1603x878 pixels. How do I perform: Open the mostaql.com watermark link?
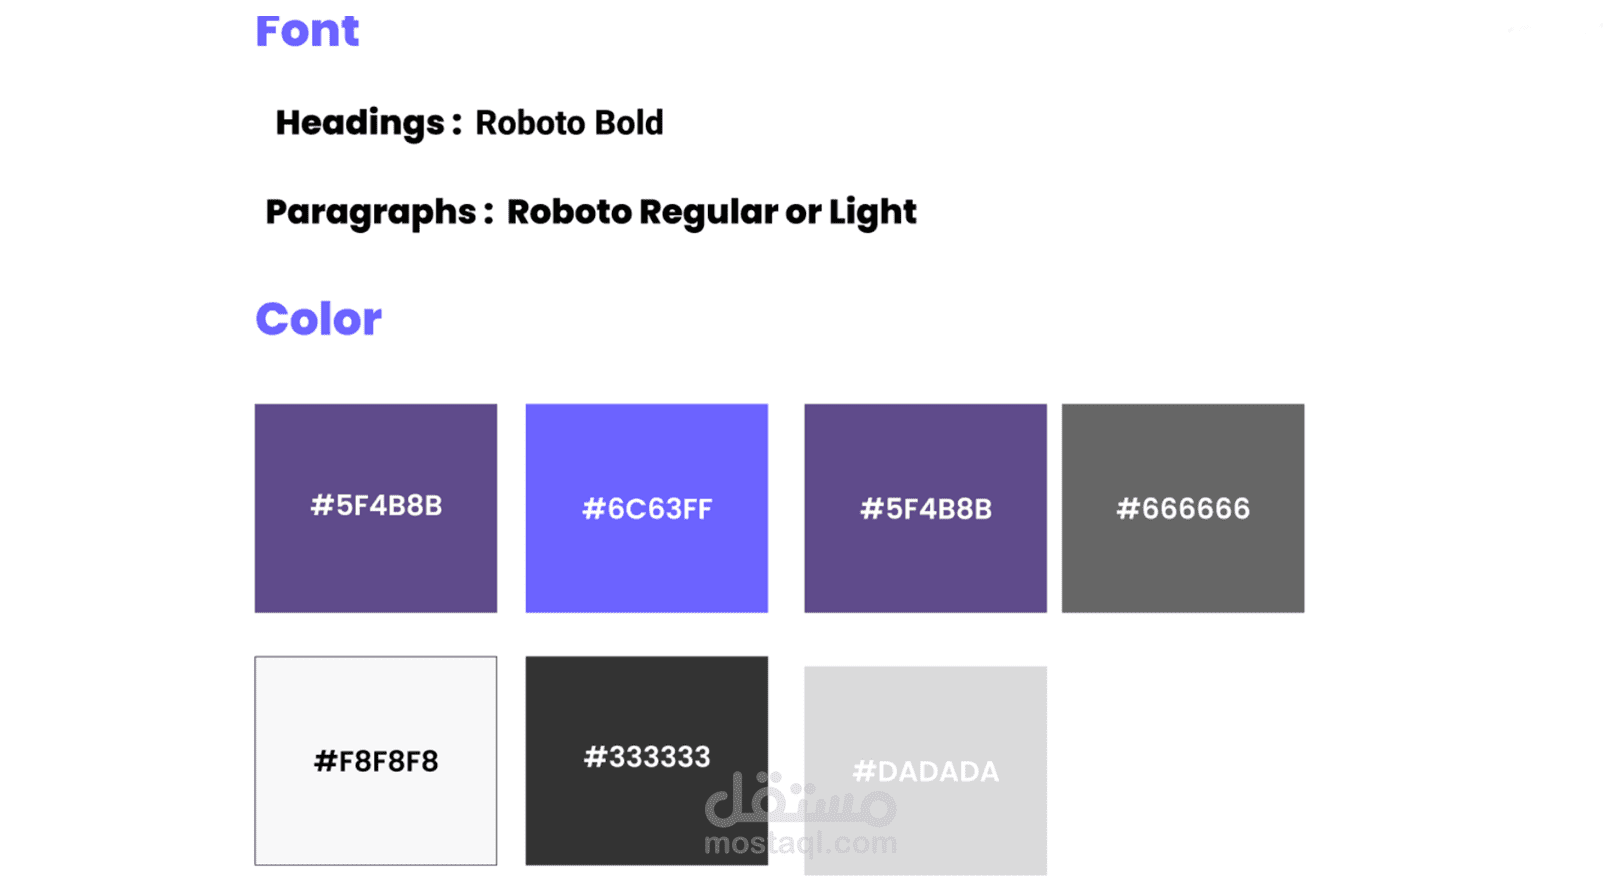tap(800, 843)
